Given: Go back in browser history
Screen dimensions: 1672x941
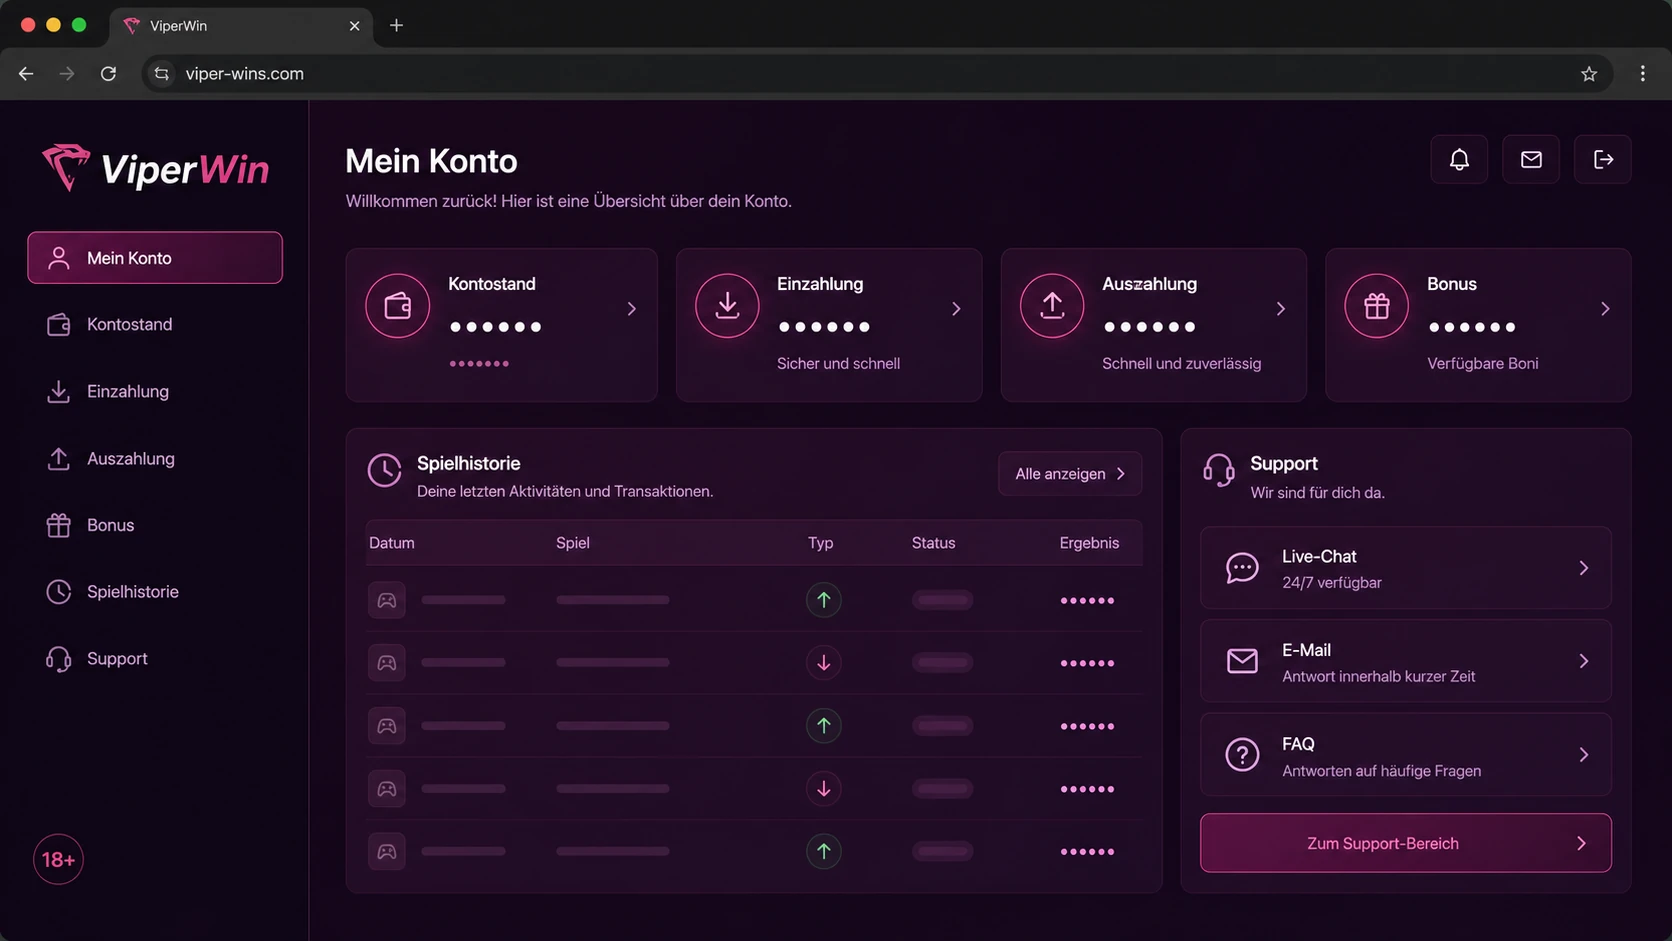Looking at the screenshot, I should [26, 74].
